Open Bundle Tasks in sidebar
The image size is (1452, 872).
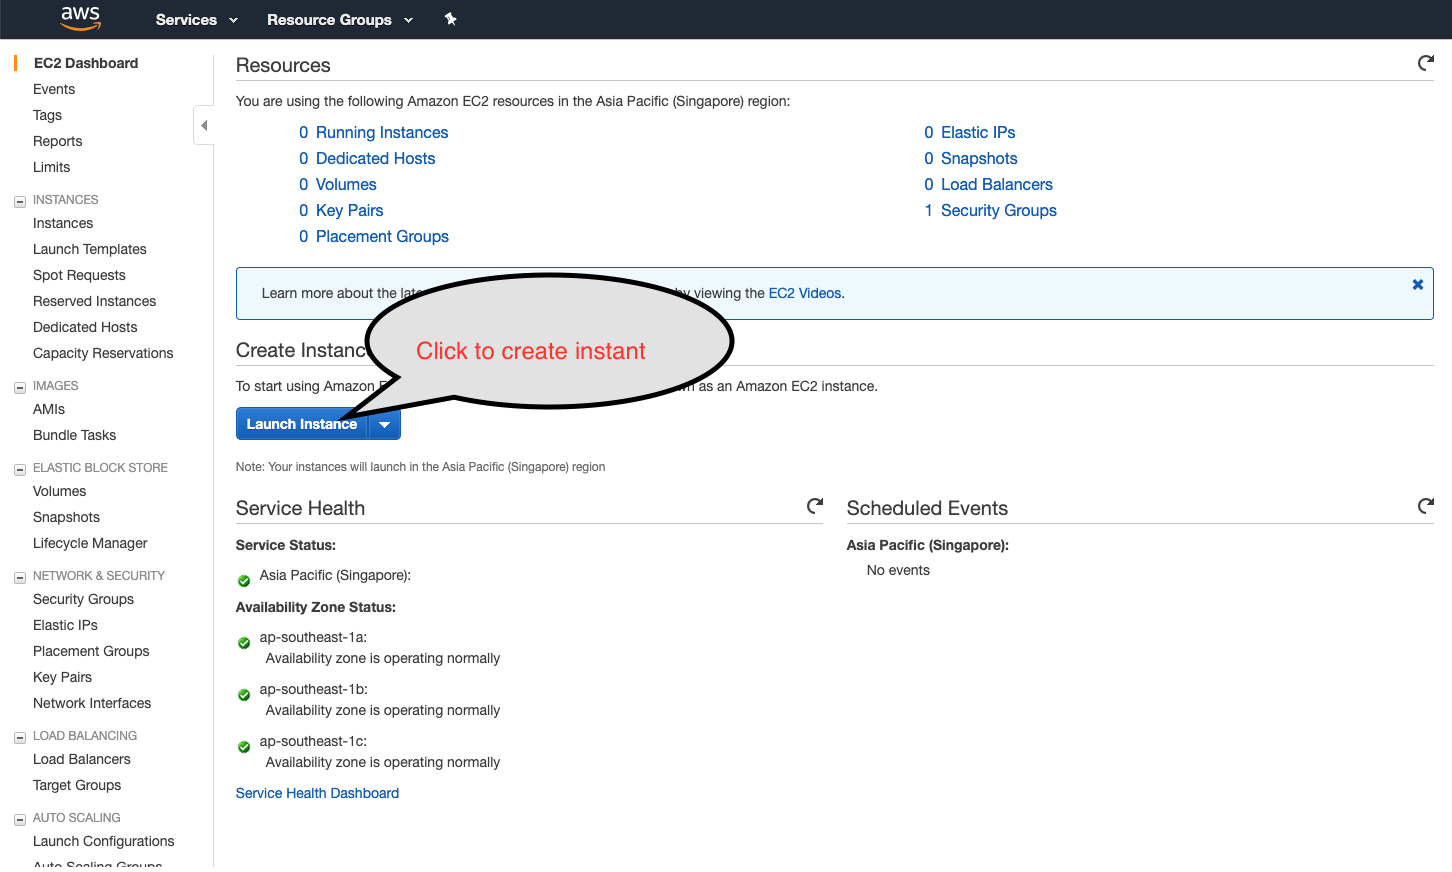coord(75,435)
